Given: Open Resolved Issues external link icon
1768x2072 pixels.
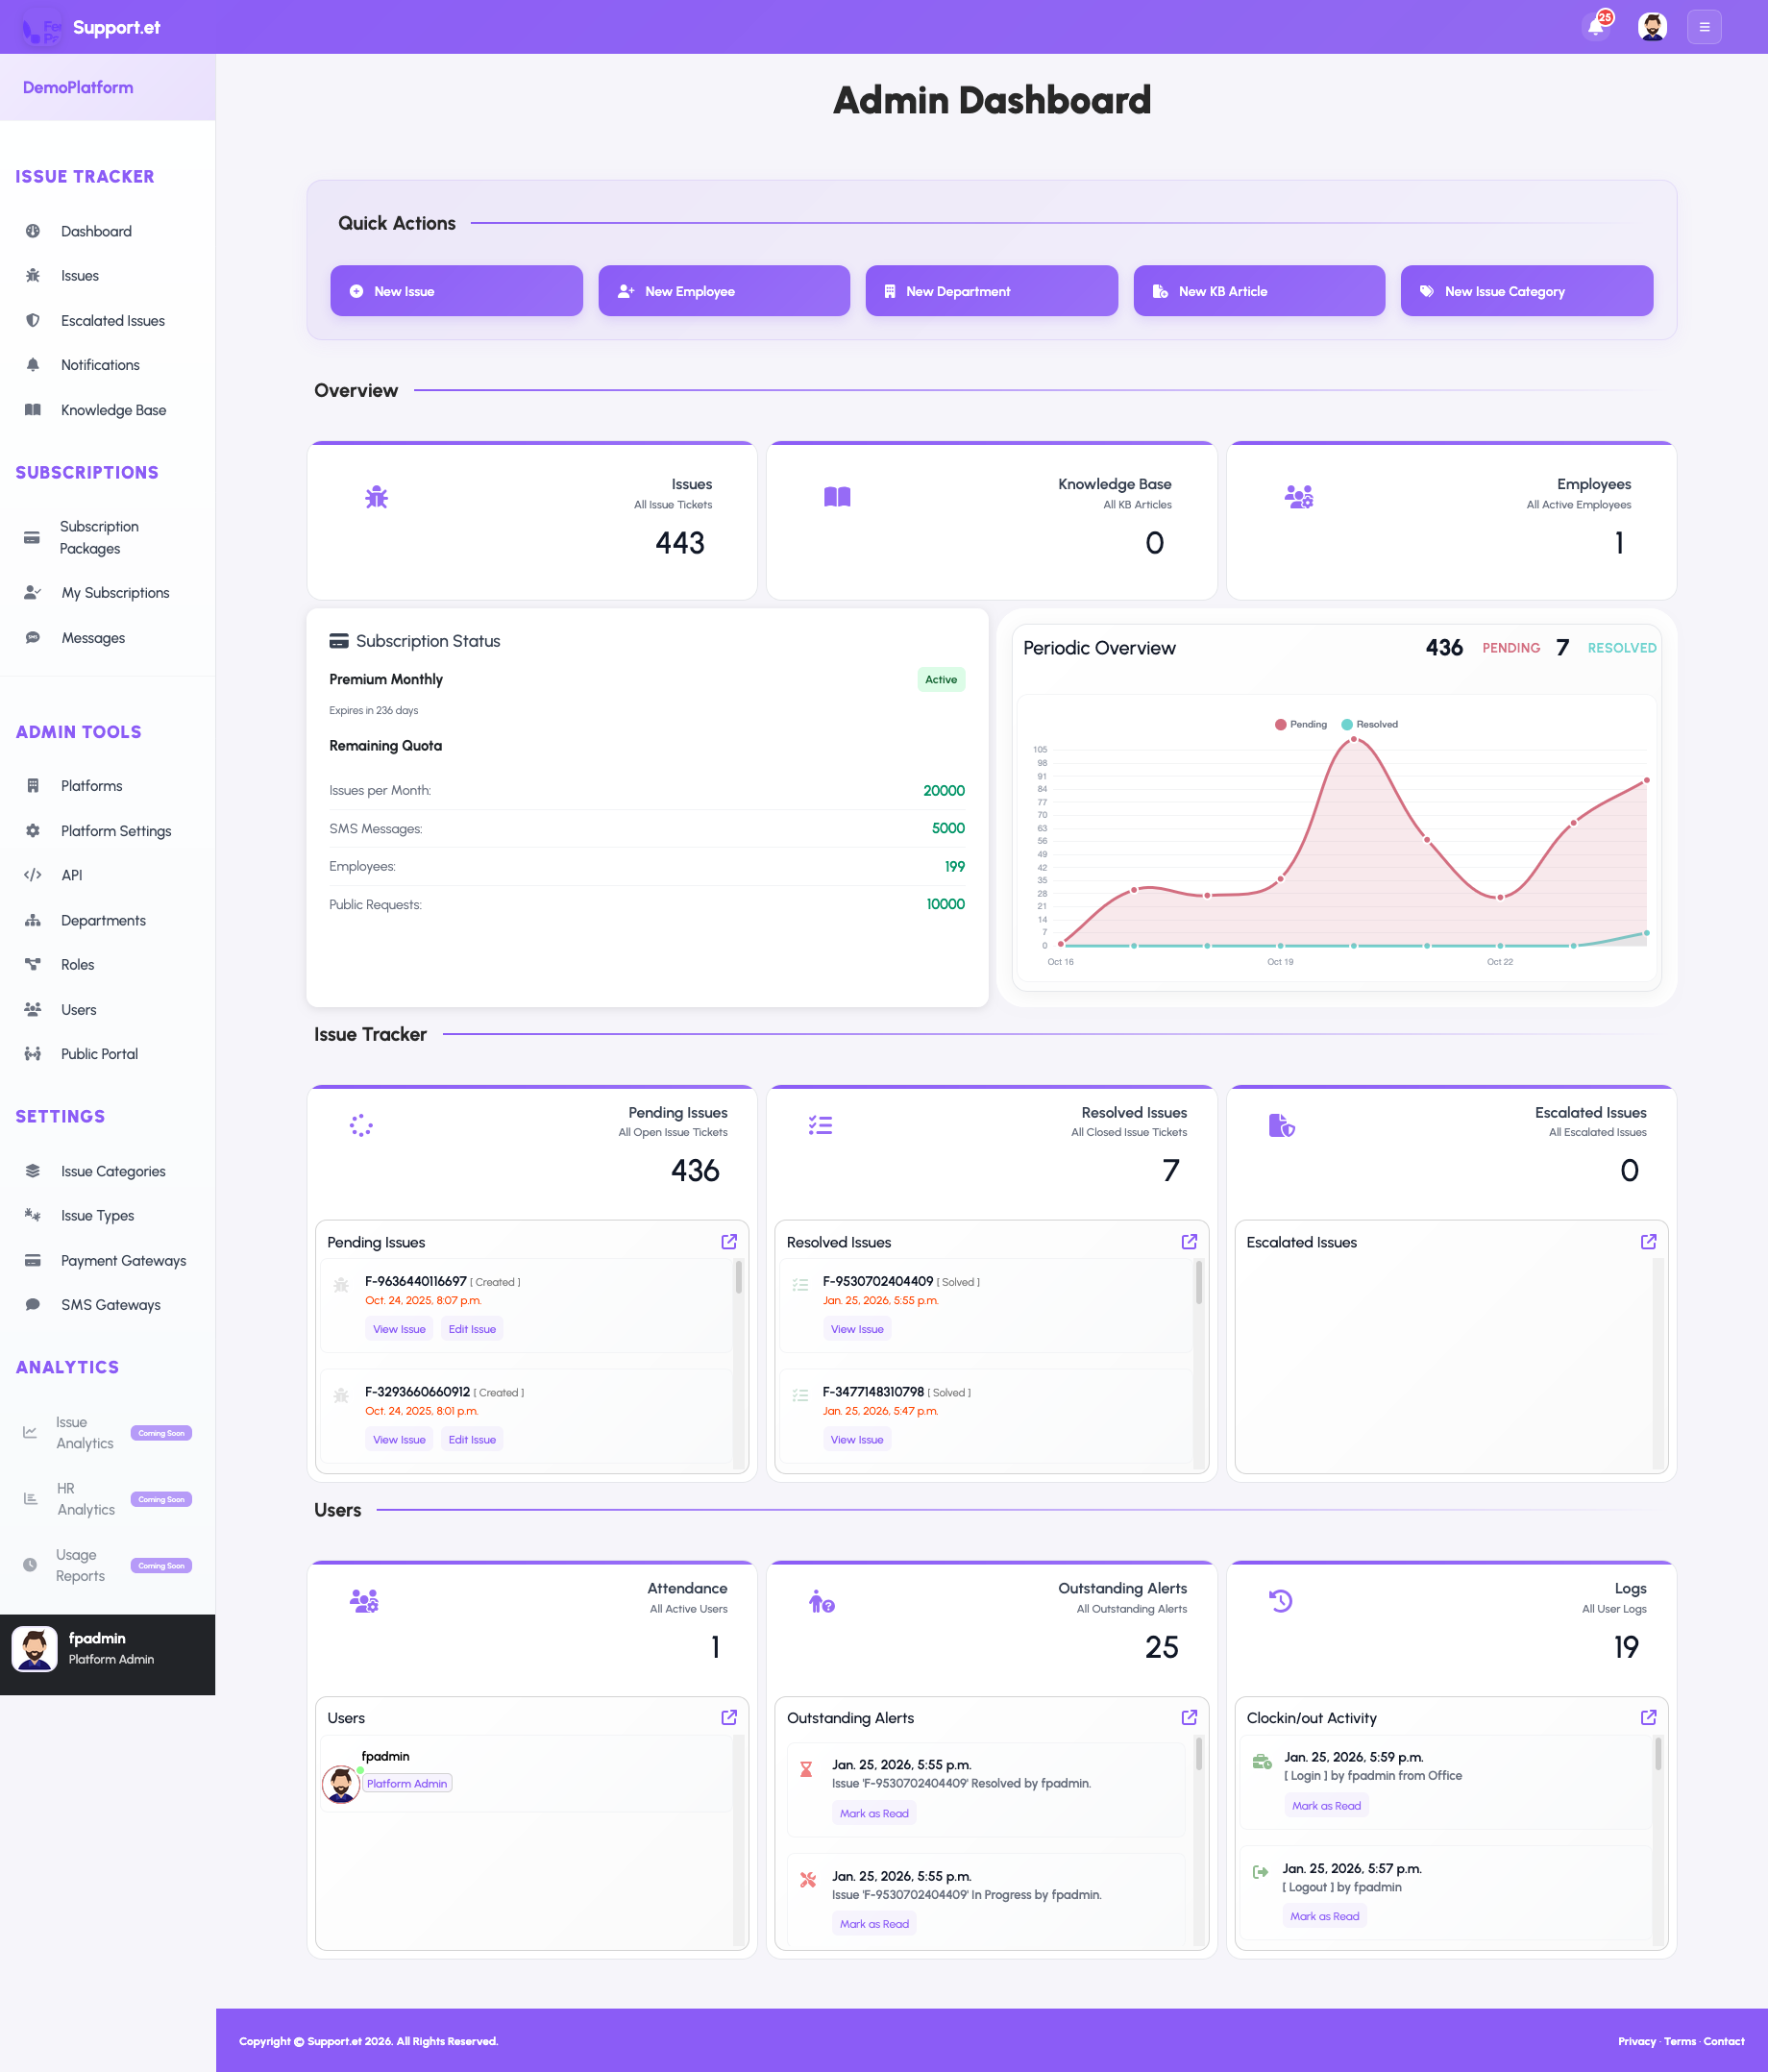Looking at the screenshot, I should click(x=1189, y=1241).
